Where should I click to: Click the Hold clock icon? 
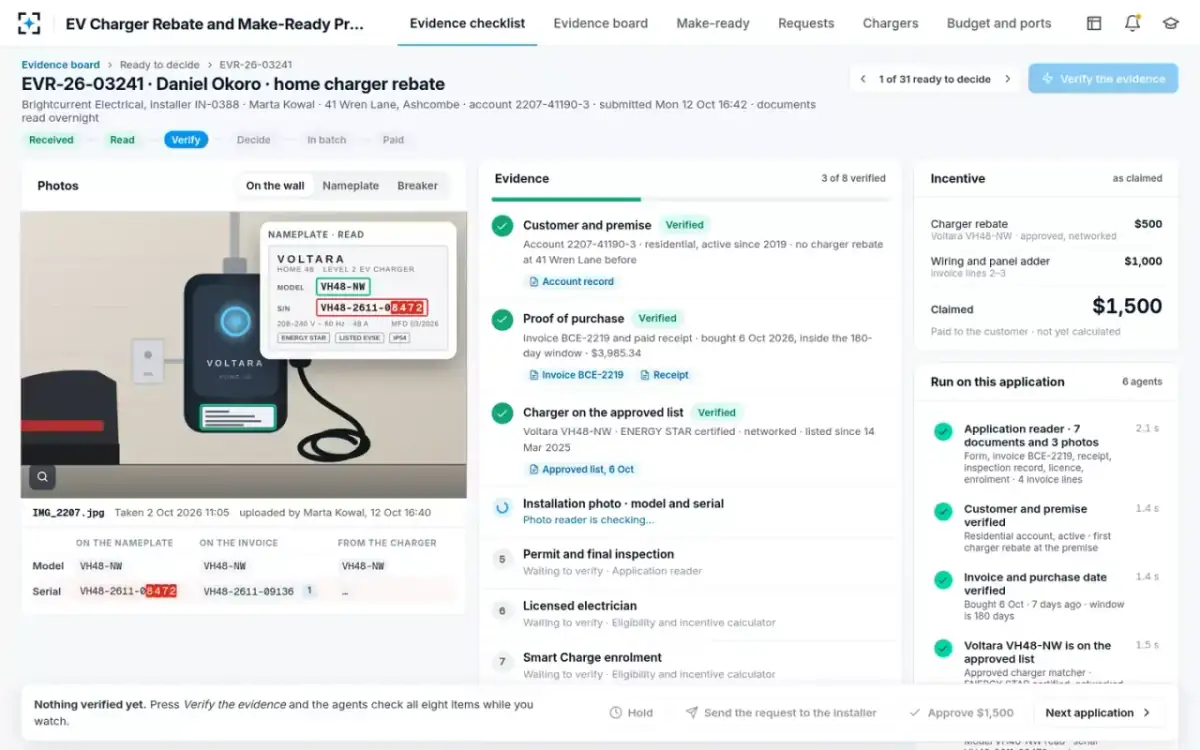(617, 713)
